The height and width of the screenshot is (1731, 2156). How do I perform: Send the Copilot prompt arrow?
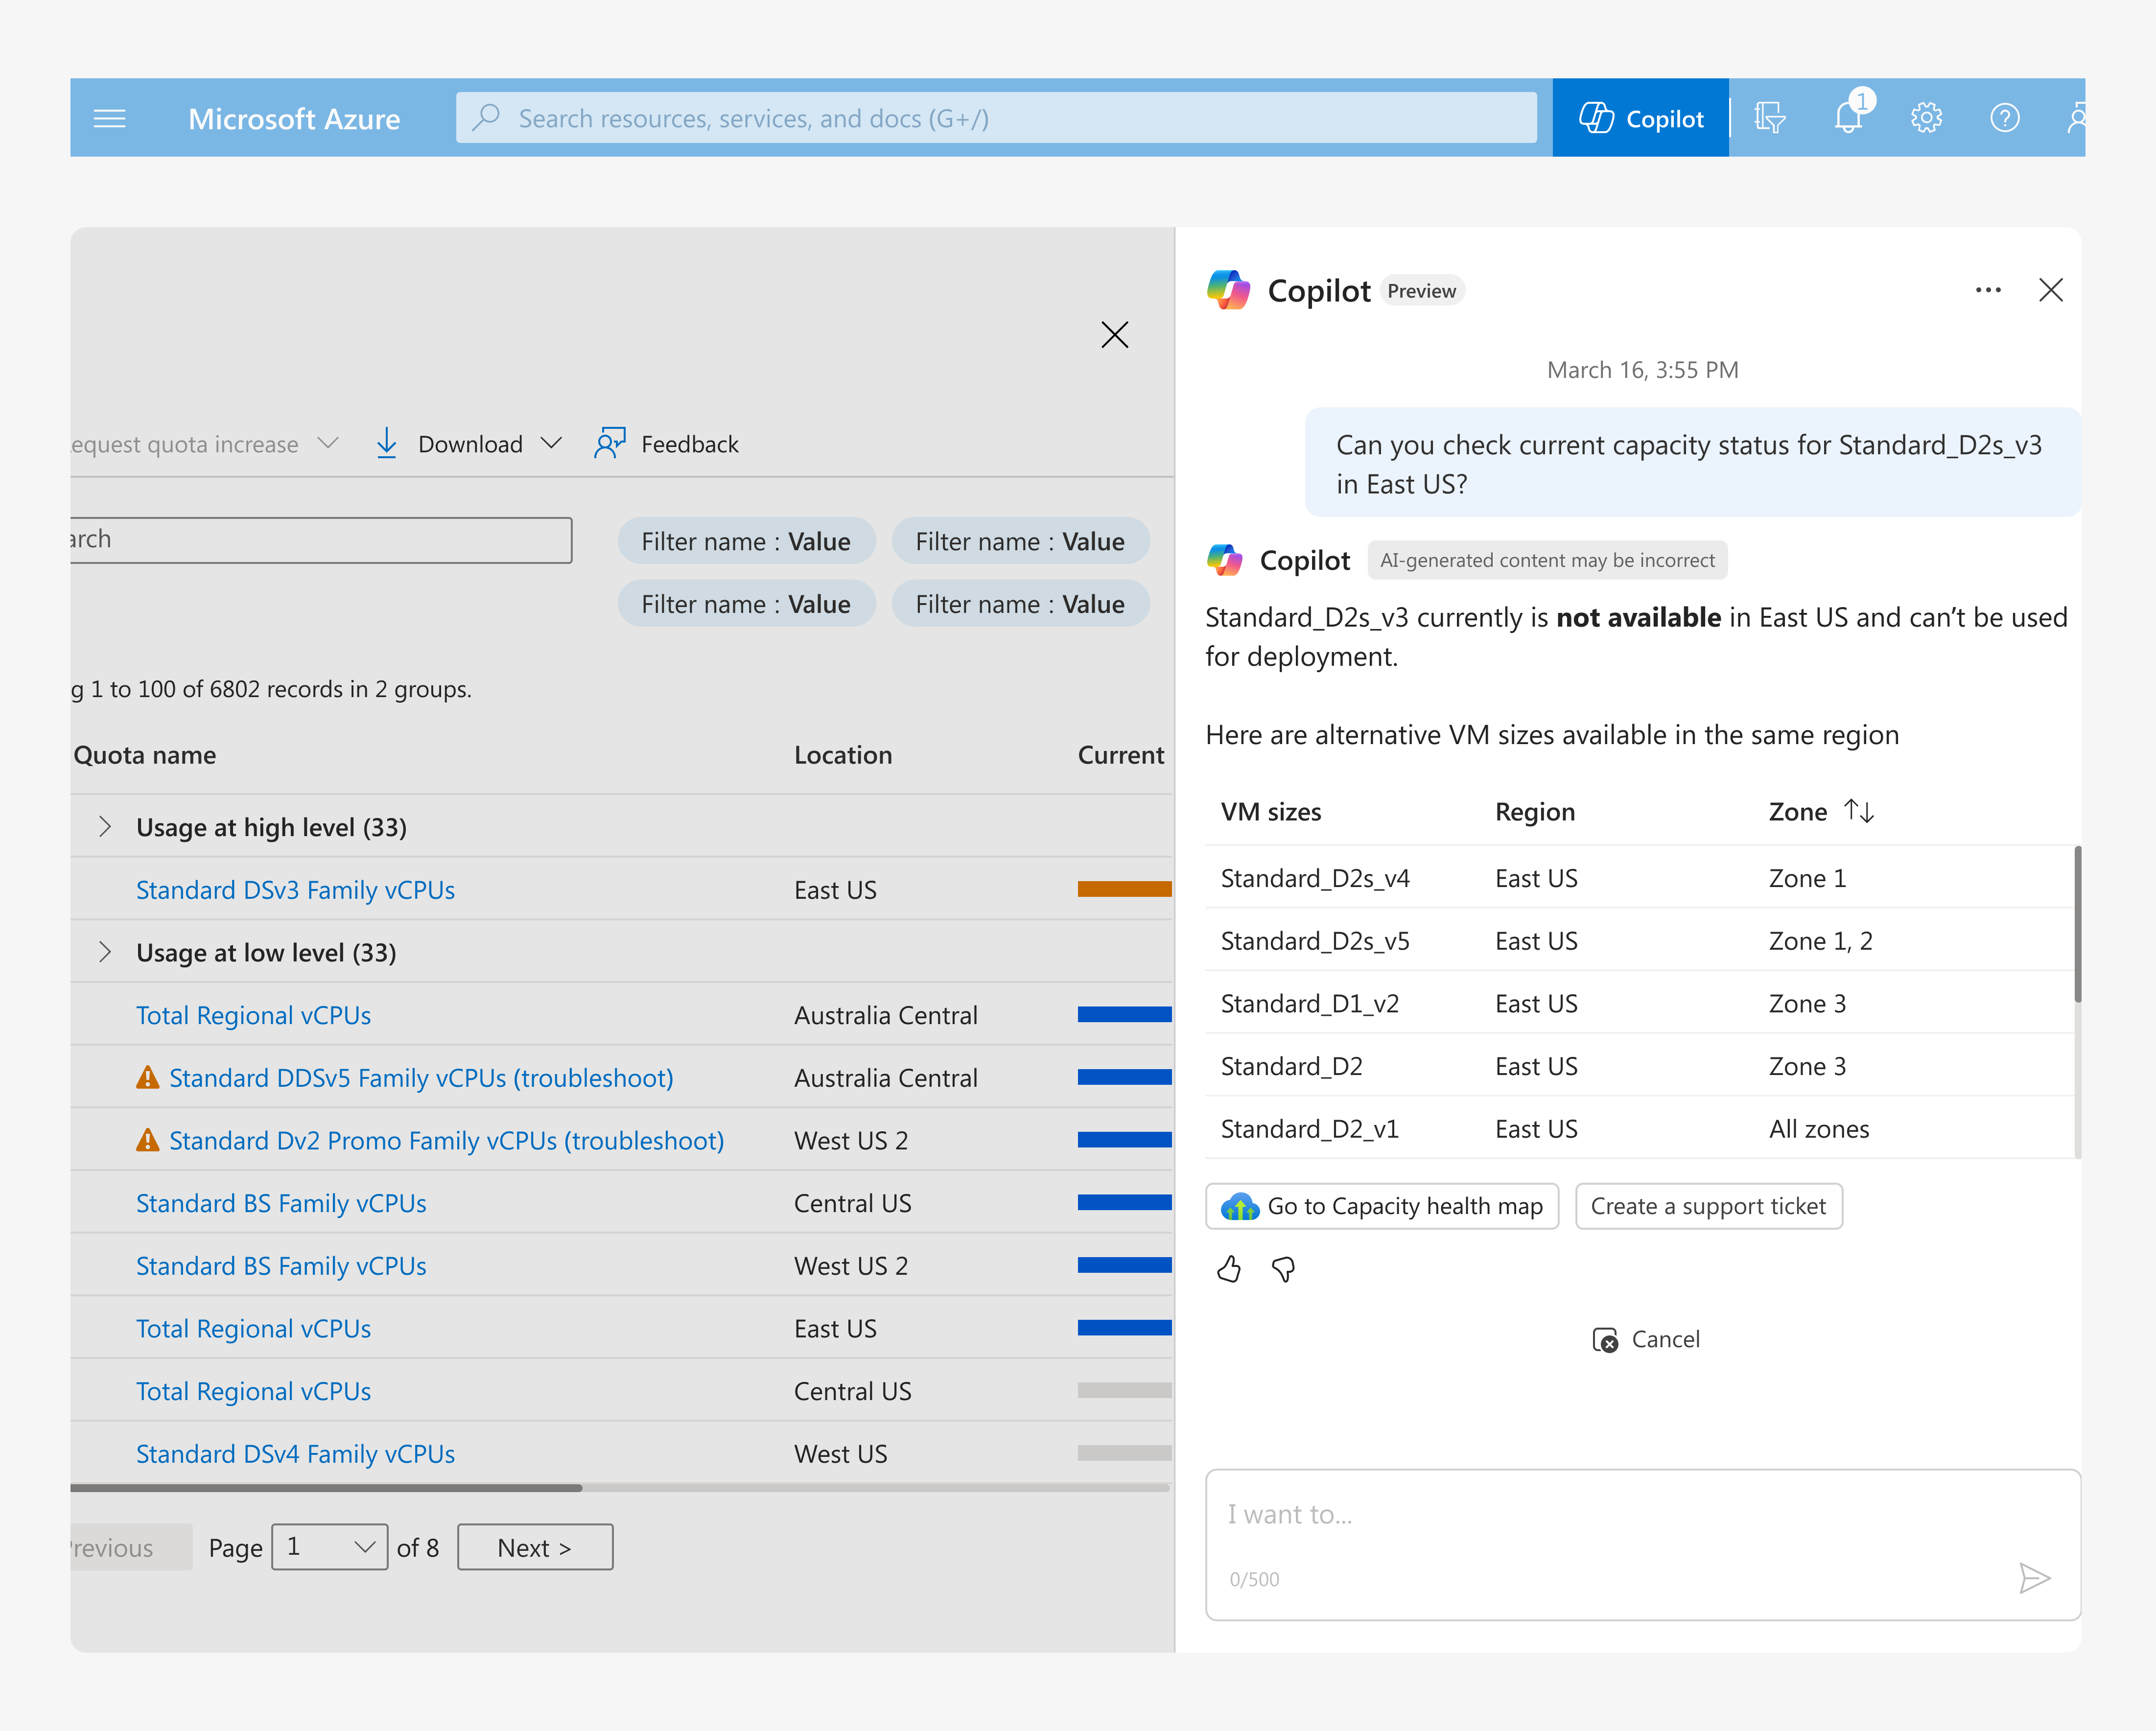point(2034,1578)
